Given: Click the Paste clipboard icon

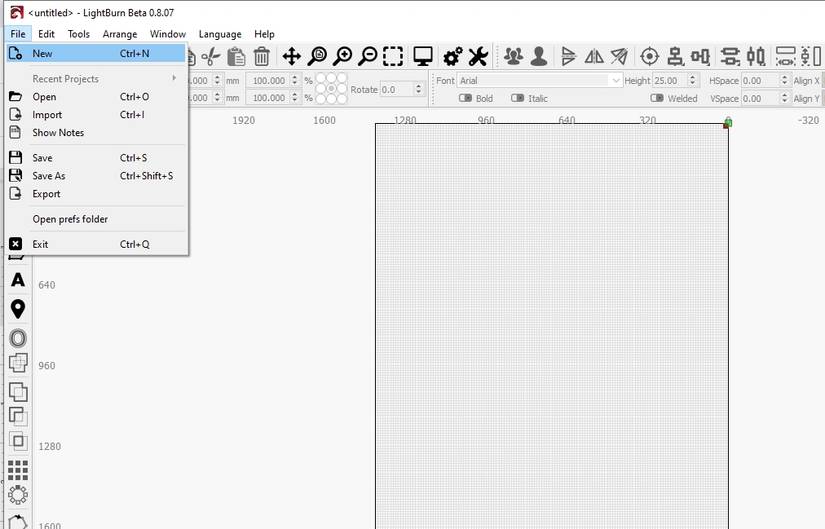Looking at the screenshot, I should pyautogui.click(x=236, y=56).
